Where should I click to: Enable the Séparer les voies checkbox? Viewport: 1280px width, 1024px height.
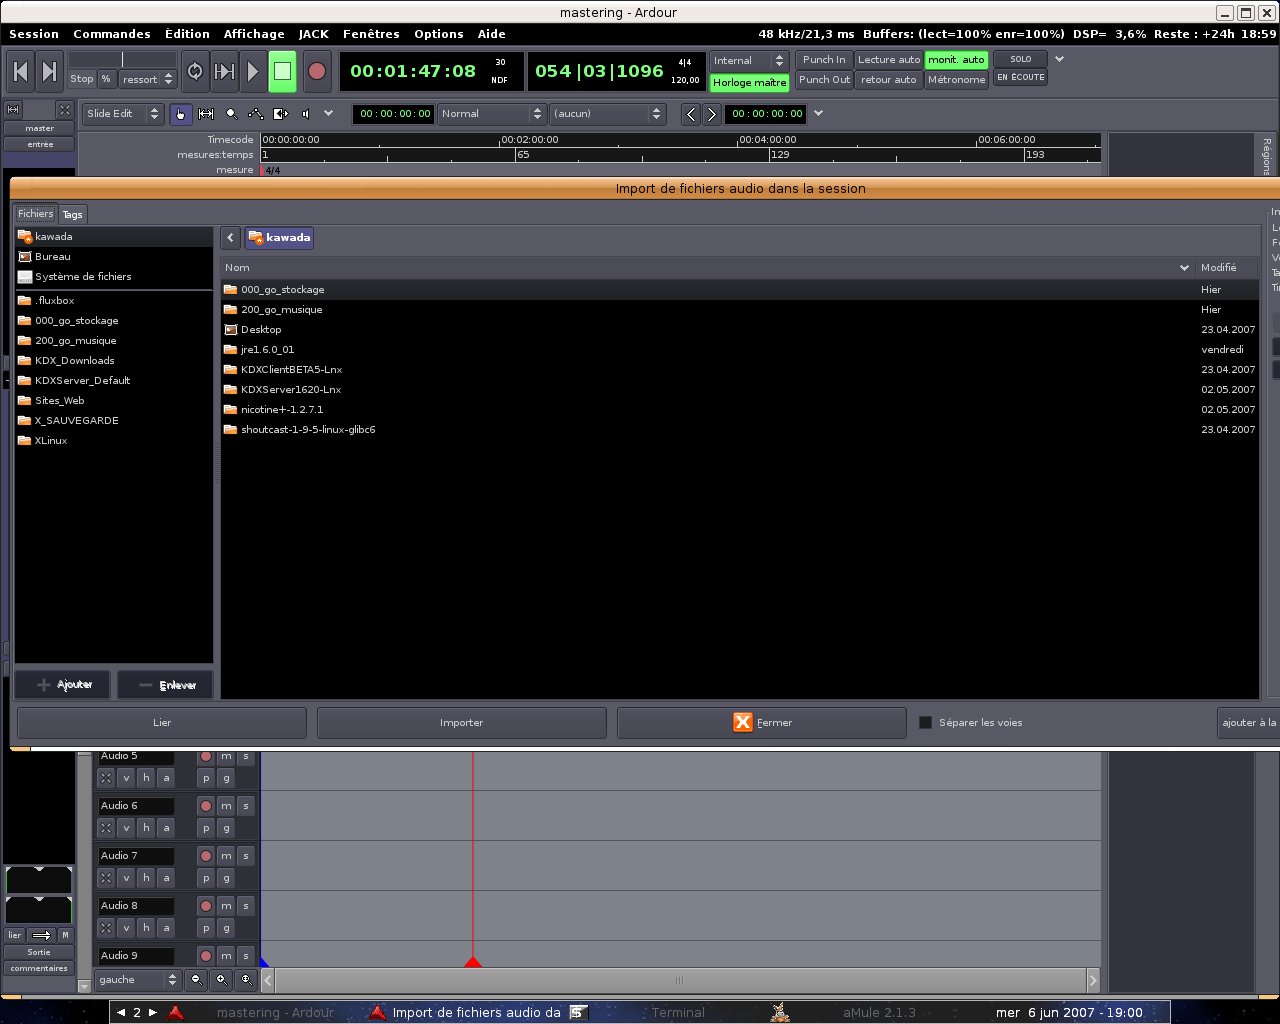925,722
